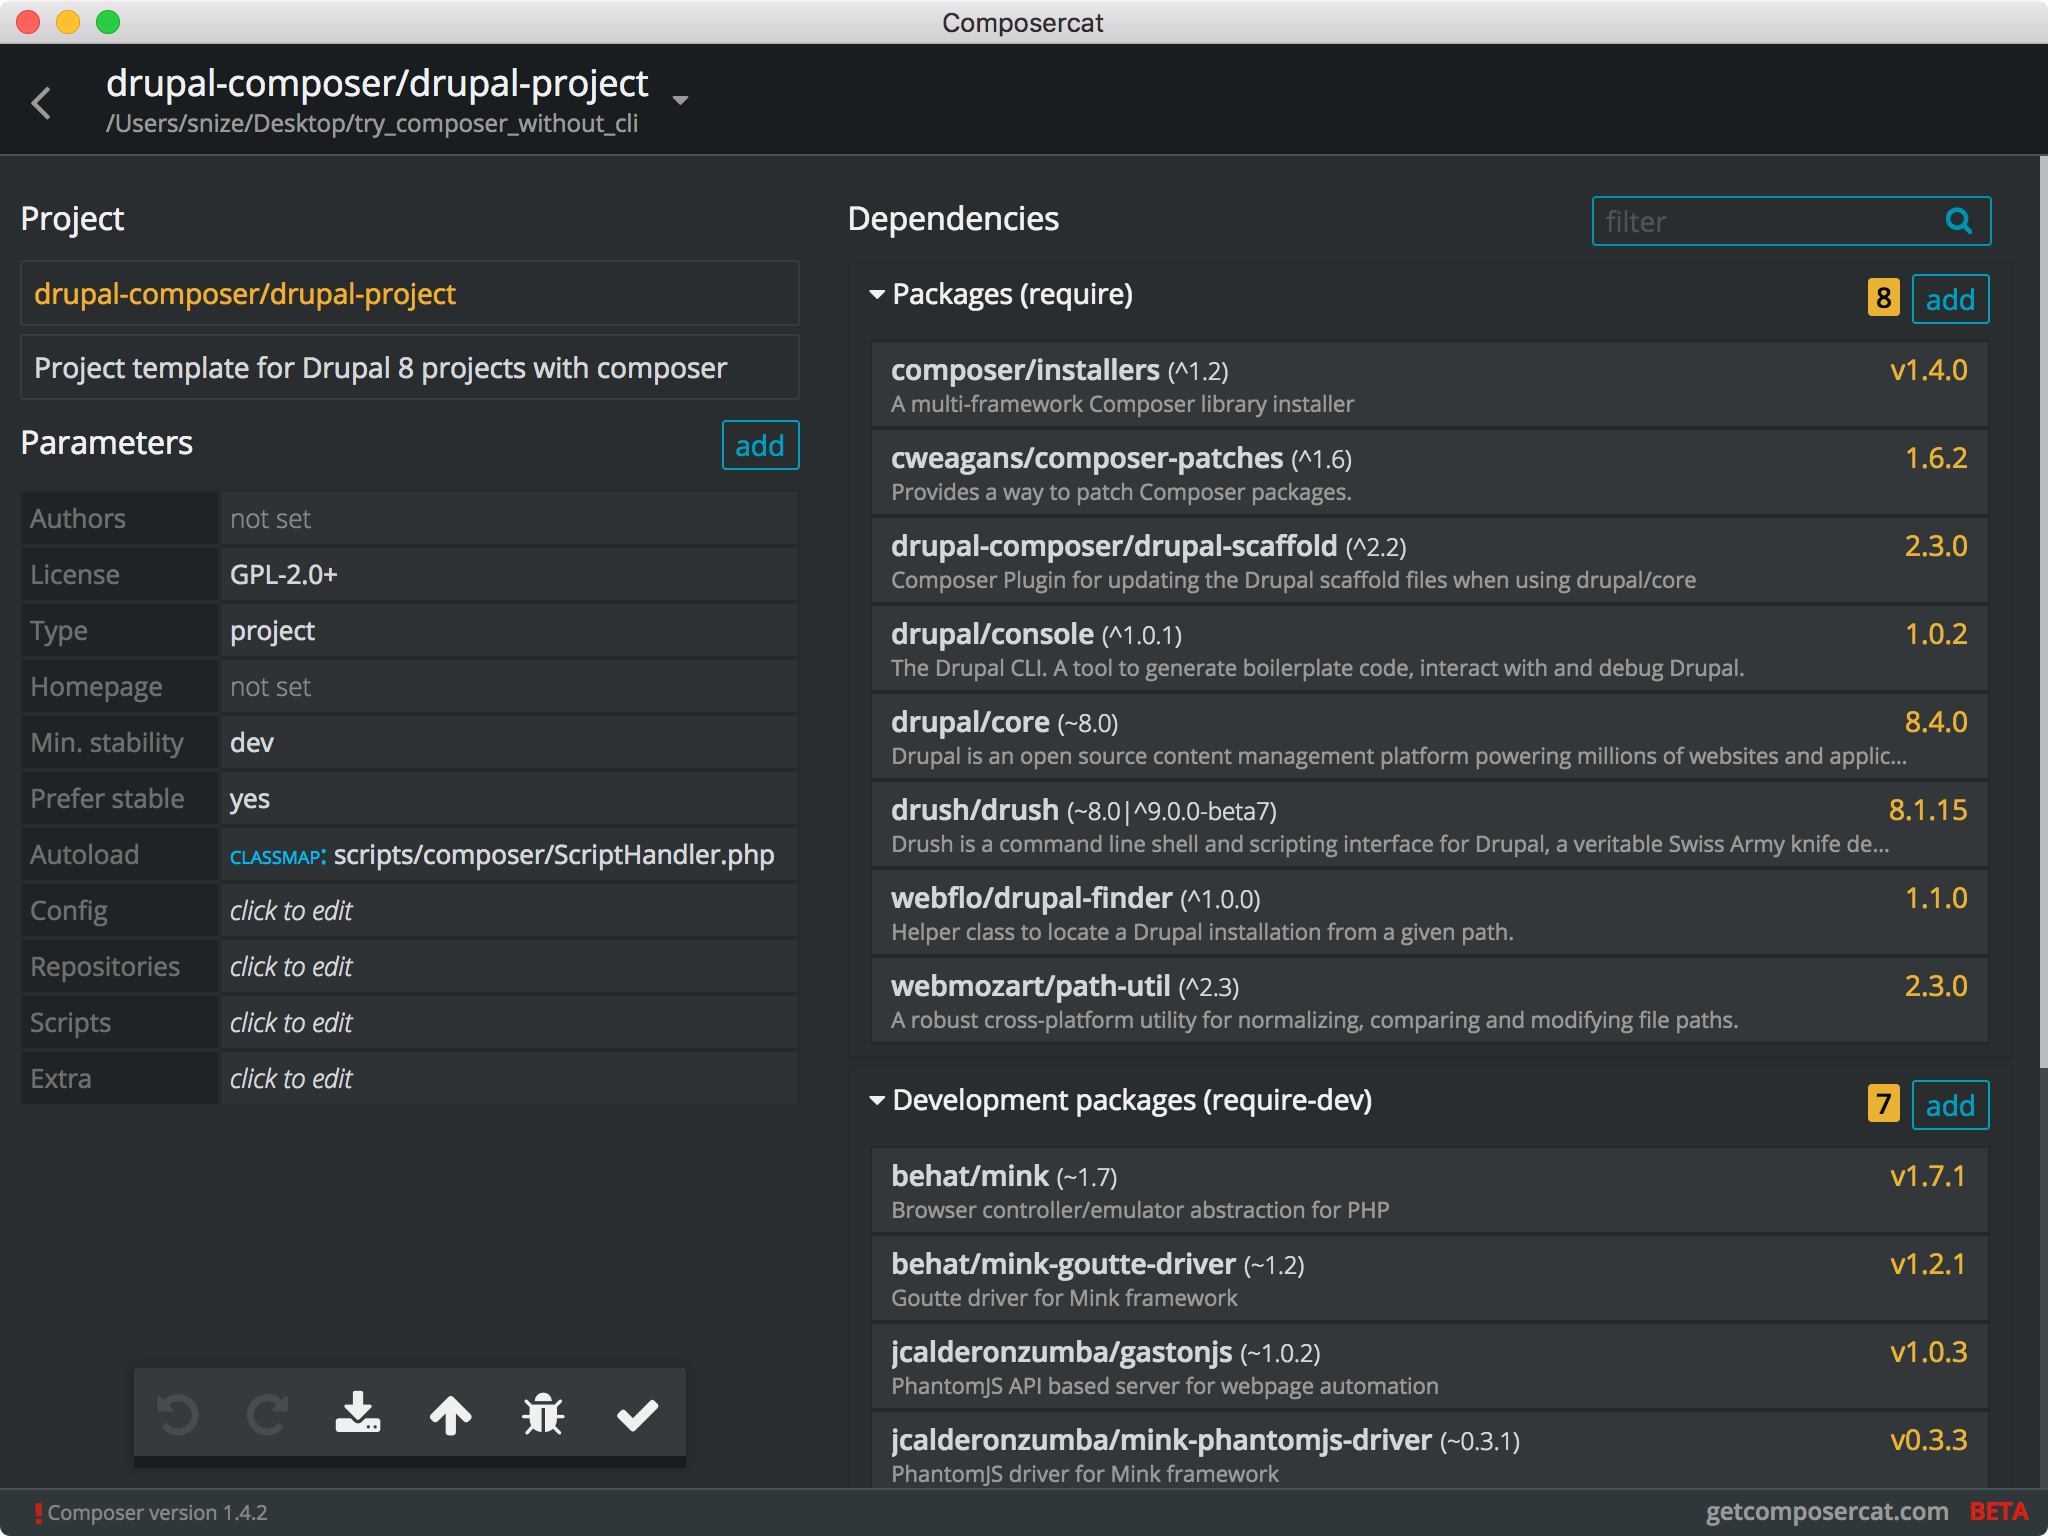Set the Authors parameter value
Image resolution: width=2048 pixels, height=1536 pixels.
tap(509, 519)
